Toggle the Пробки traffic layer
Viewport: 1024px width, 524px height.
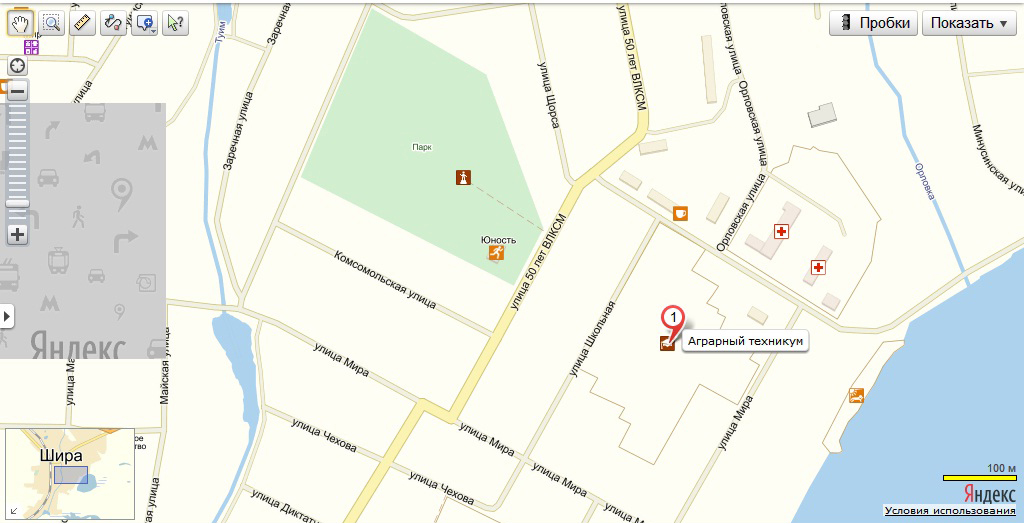pos(873,24)
